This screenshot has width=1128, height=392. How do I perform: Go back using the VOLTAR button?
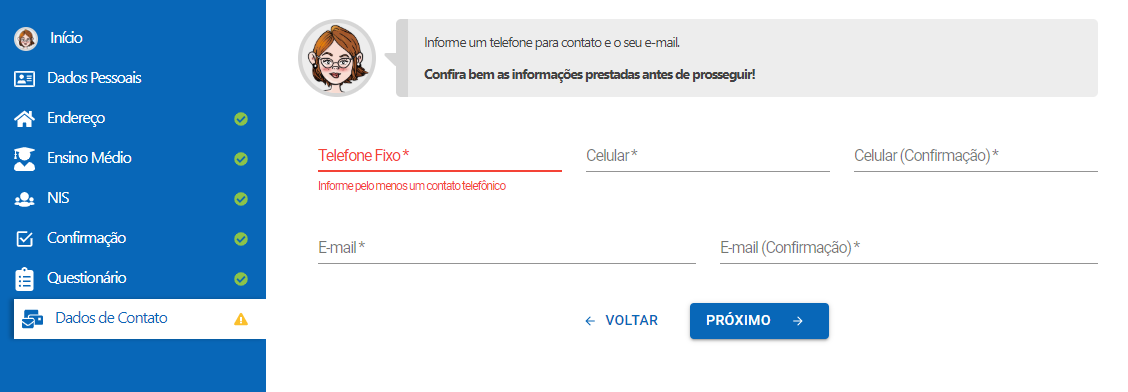click(x=622, y=321)
